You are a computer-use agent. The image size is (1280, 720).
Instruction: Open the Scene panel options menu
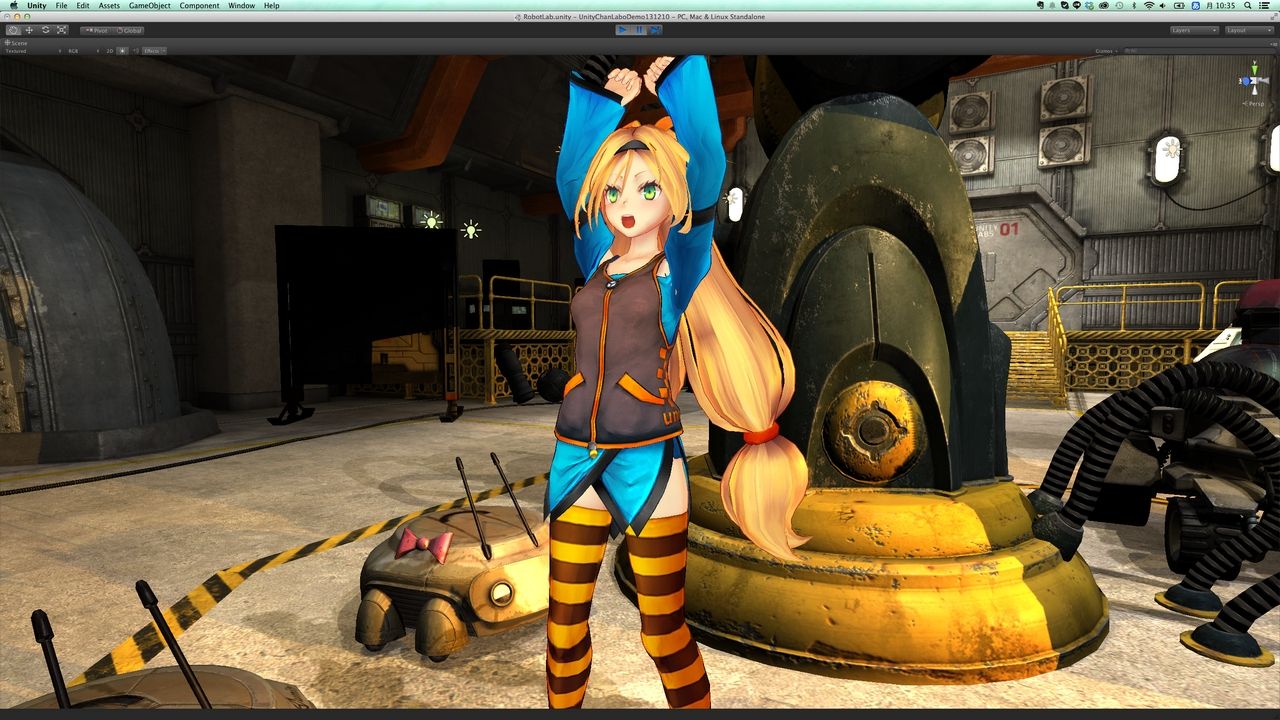tap(1273, 43)
